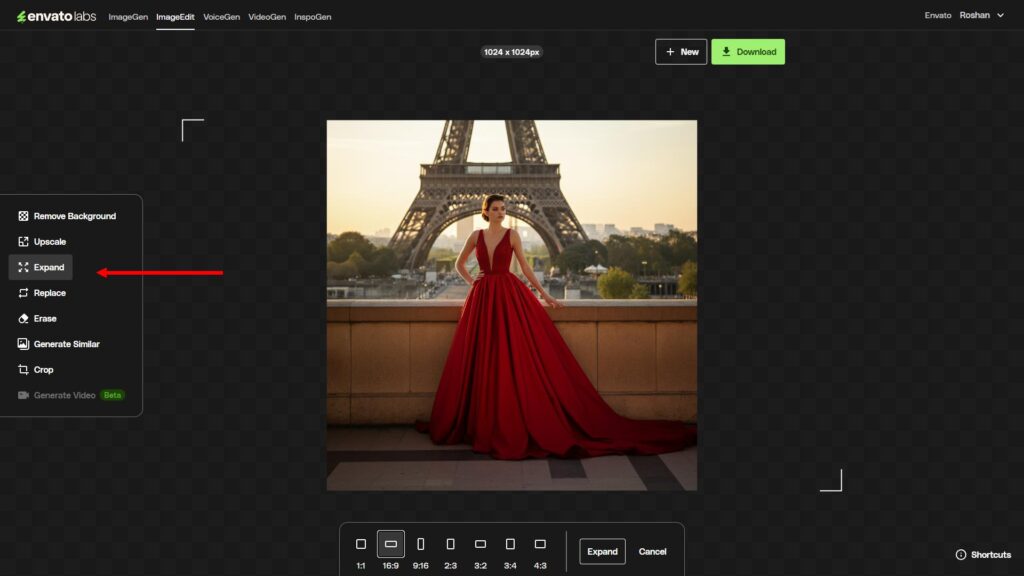This screenshot has height=576, width=1024.
Task: Select the 3:2 aspect ratio
Action: [480, 543]
